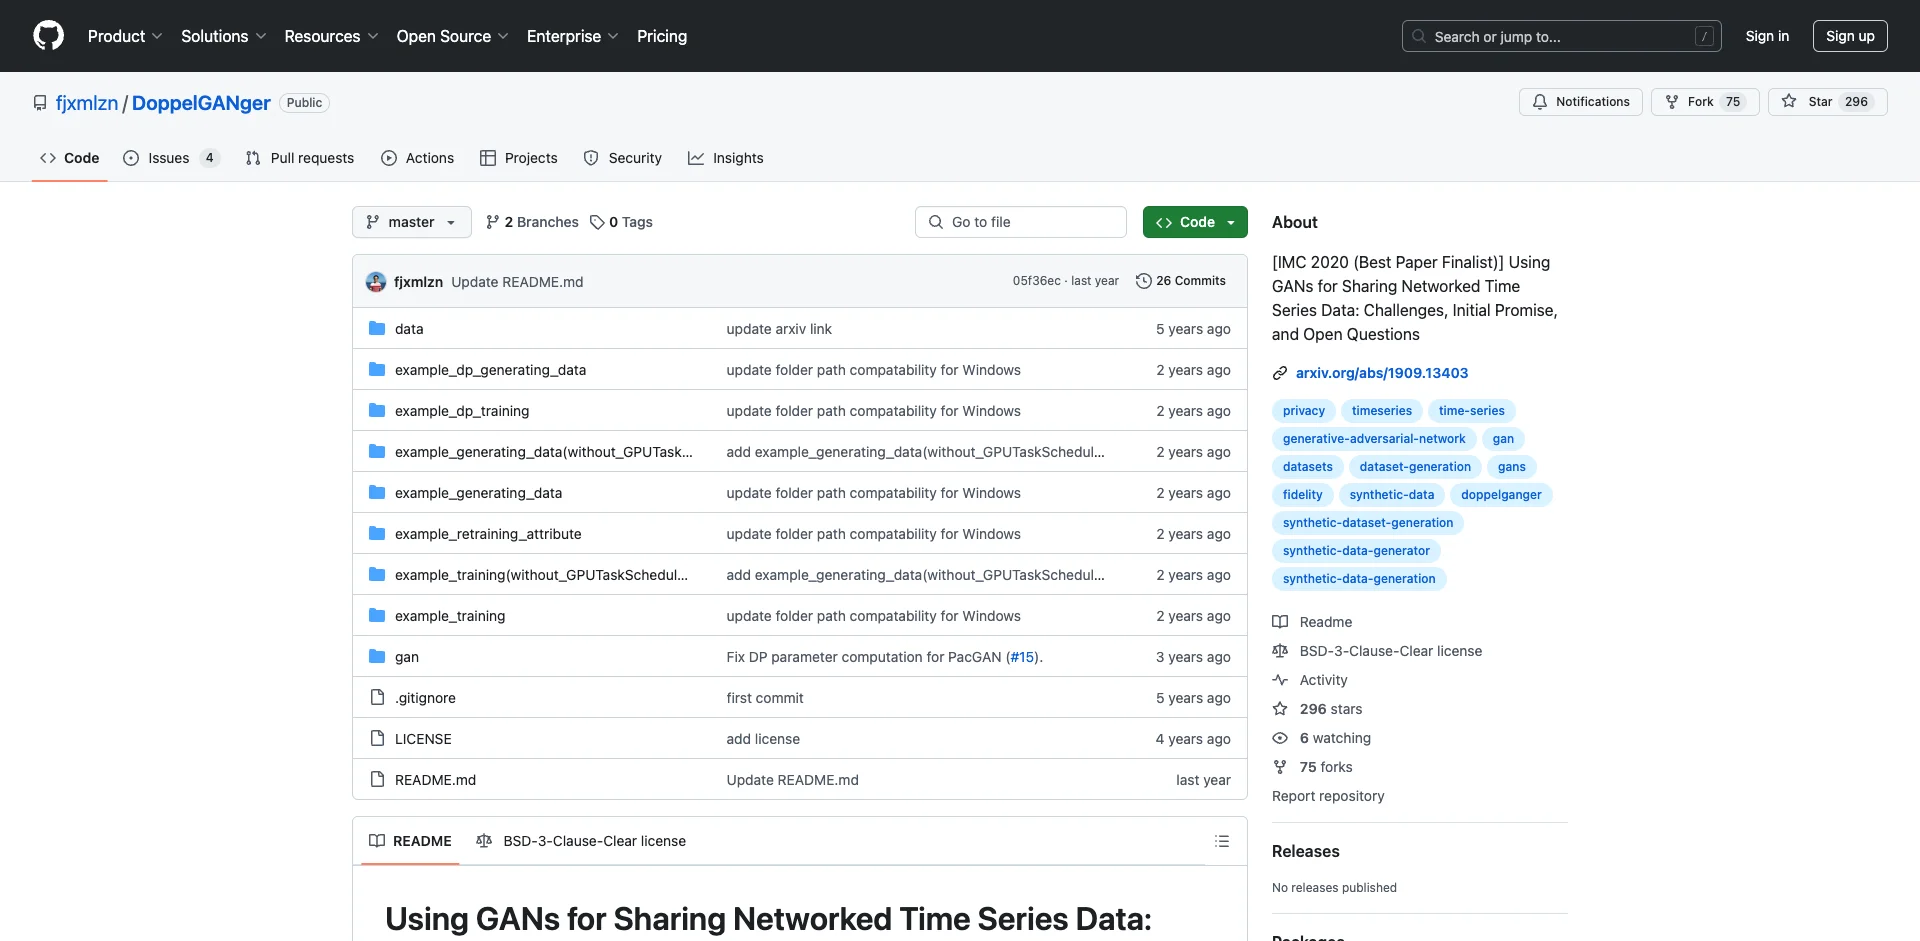The width and height of the screenshot is (1920, 941).
Task: Click the Sign up button
Action: 1850,36
